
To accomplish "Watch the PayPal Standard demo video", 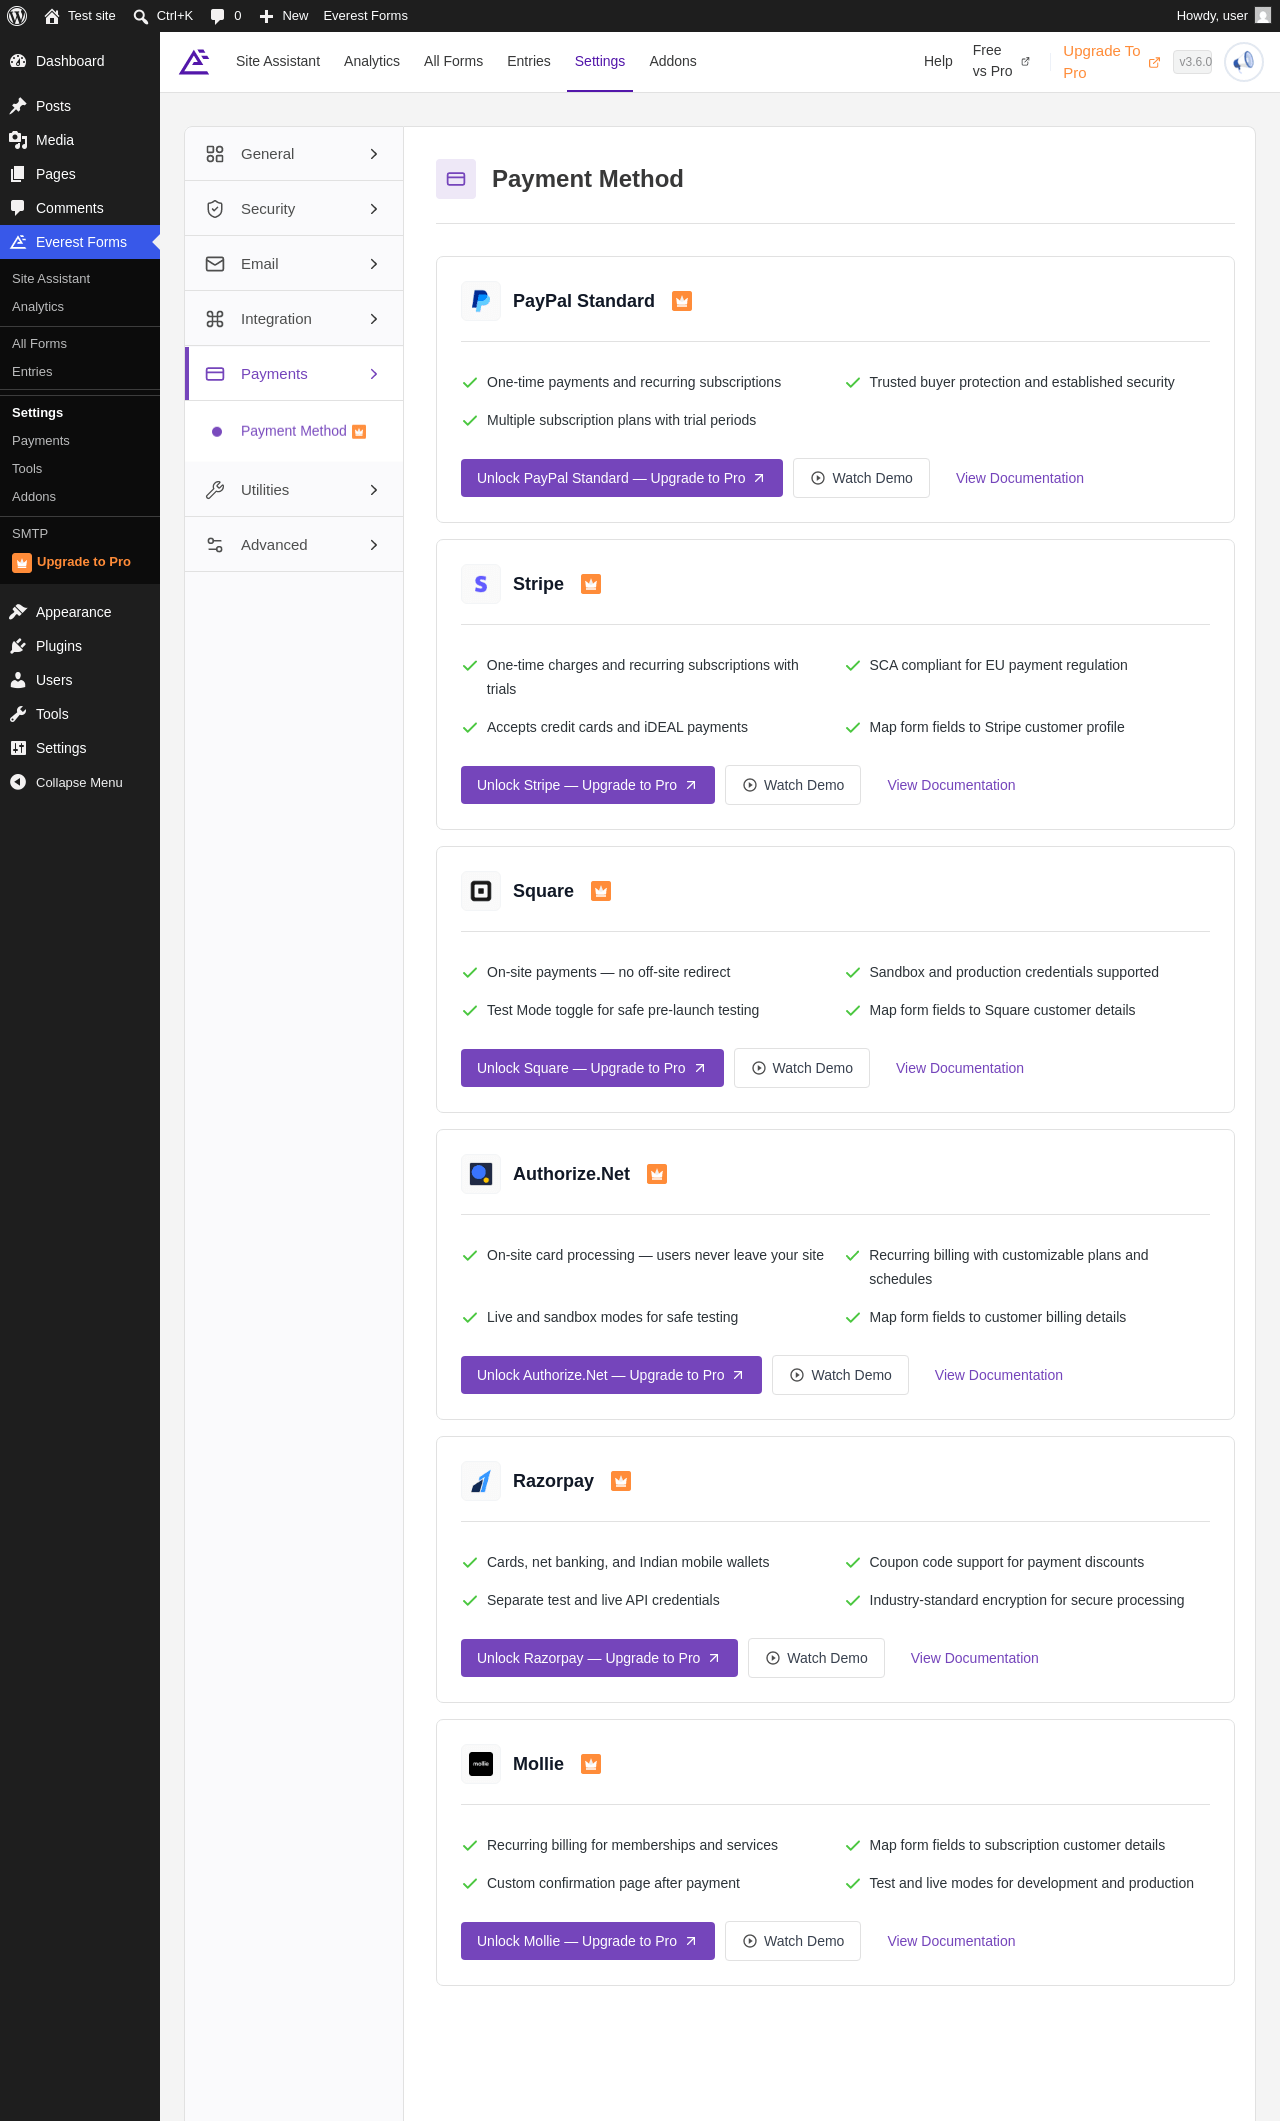I will pos(861,478).
